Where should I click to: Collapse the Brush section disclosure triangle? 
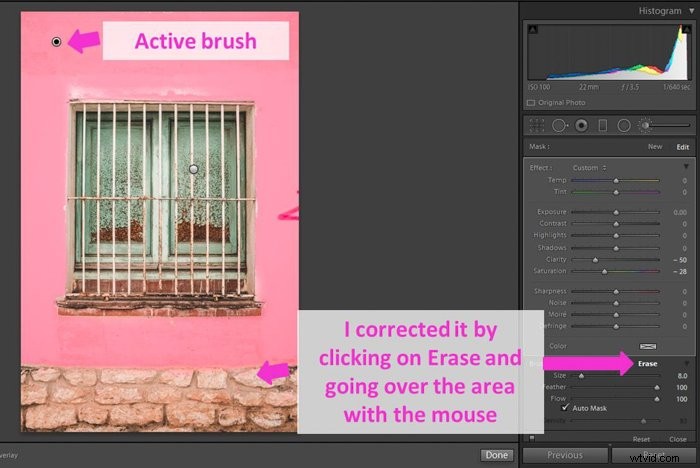[x=688, y=363]
